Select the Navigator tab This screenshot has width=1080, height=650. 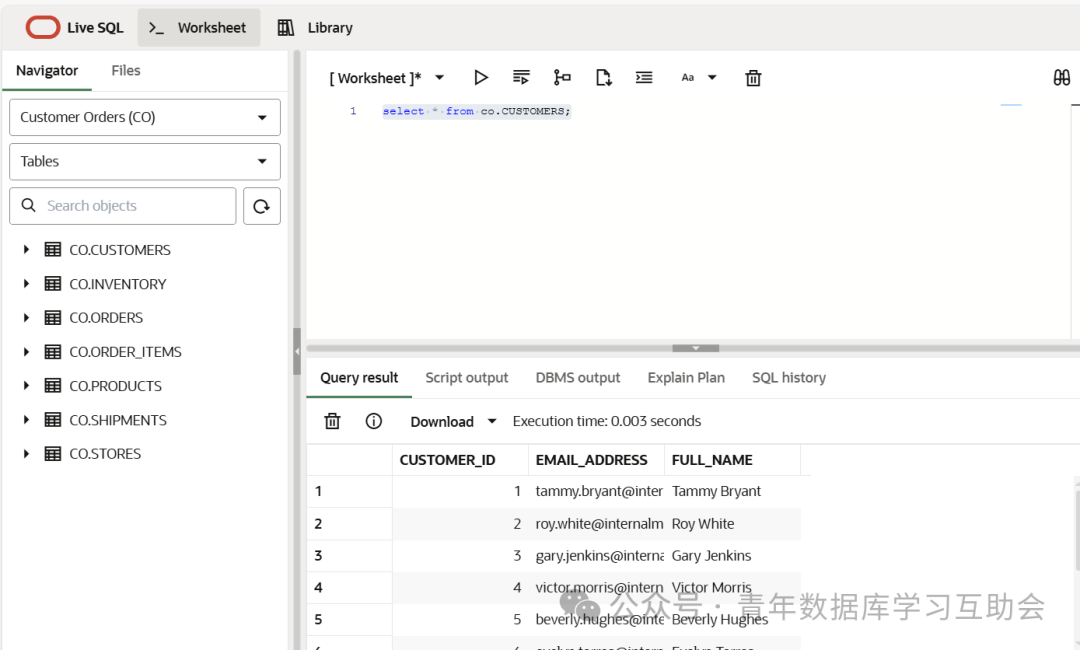tap(47, 70)
